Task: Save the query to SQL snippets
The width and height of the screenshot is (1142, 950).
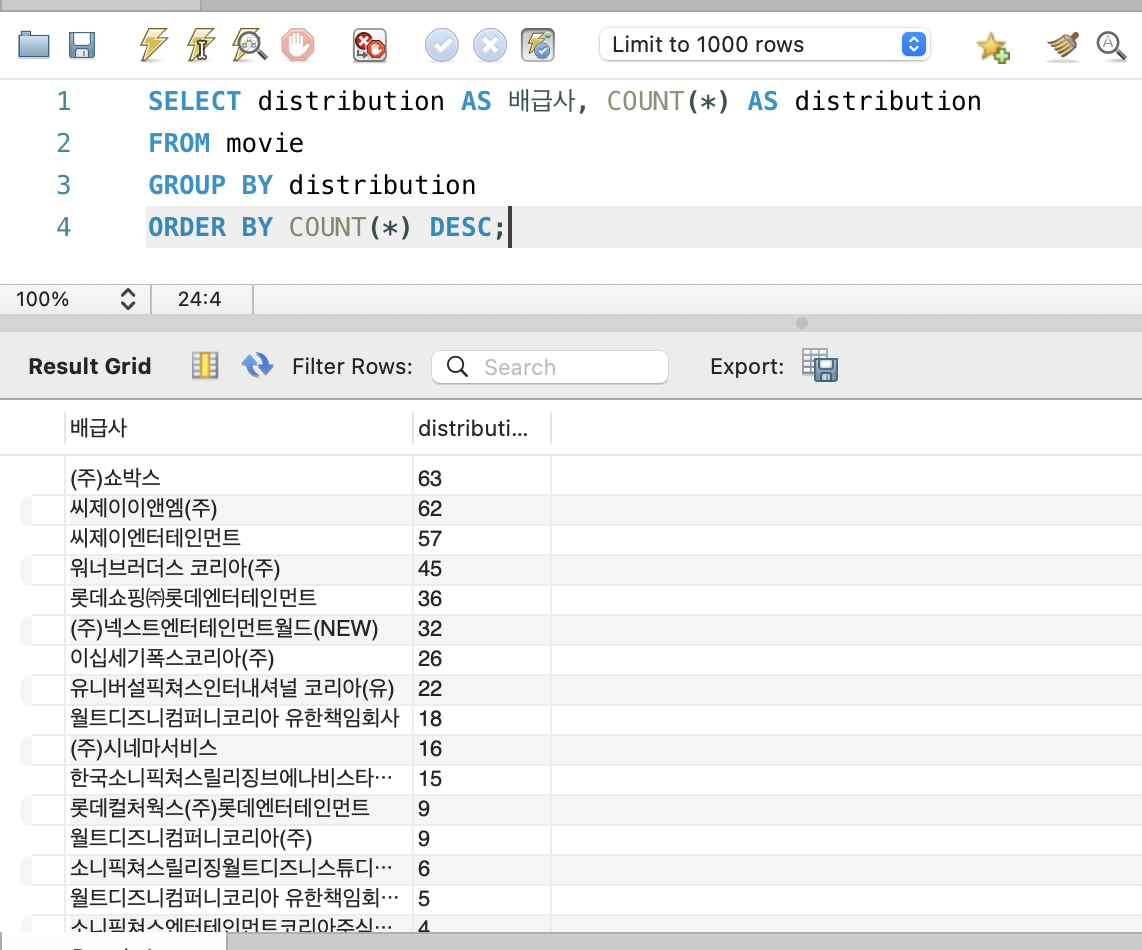Action: click(993, 45)
